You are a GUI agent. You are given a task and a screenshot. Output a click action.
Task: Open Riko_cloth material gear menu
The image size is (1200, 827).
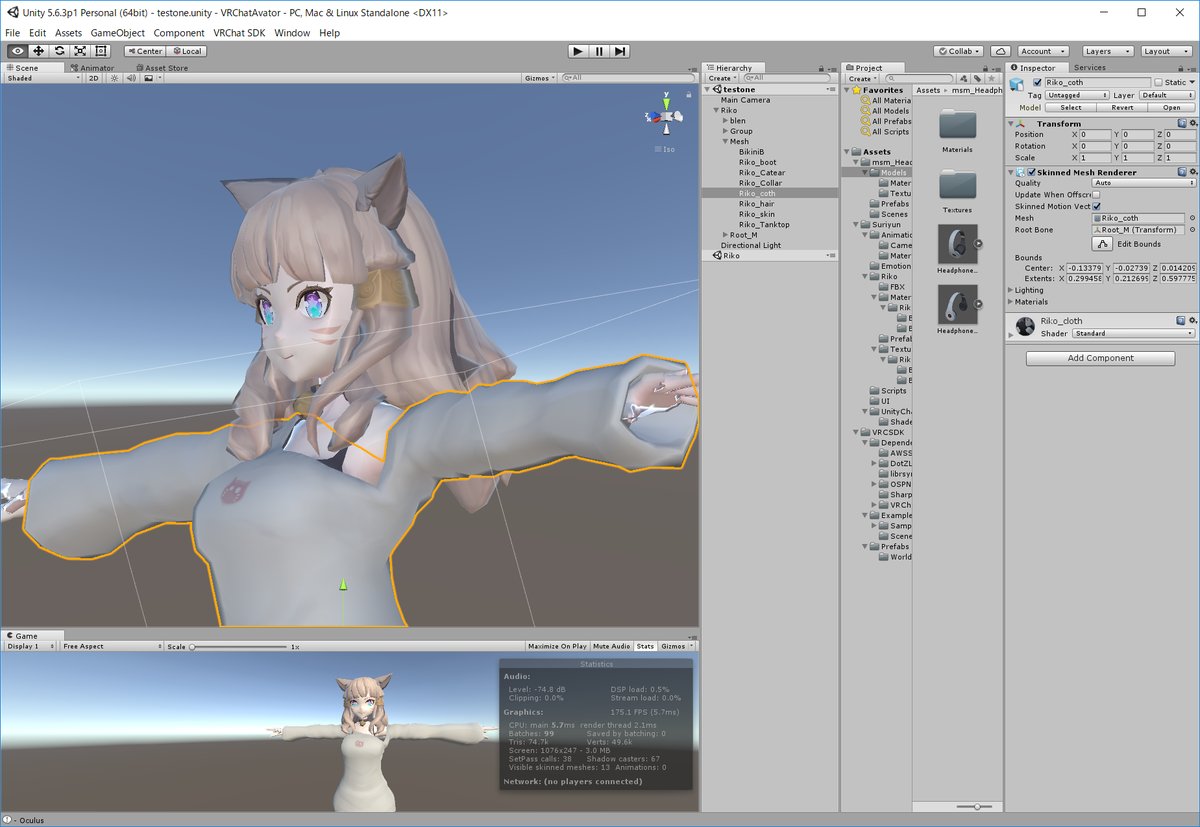coord(1192,321)
